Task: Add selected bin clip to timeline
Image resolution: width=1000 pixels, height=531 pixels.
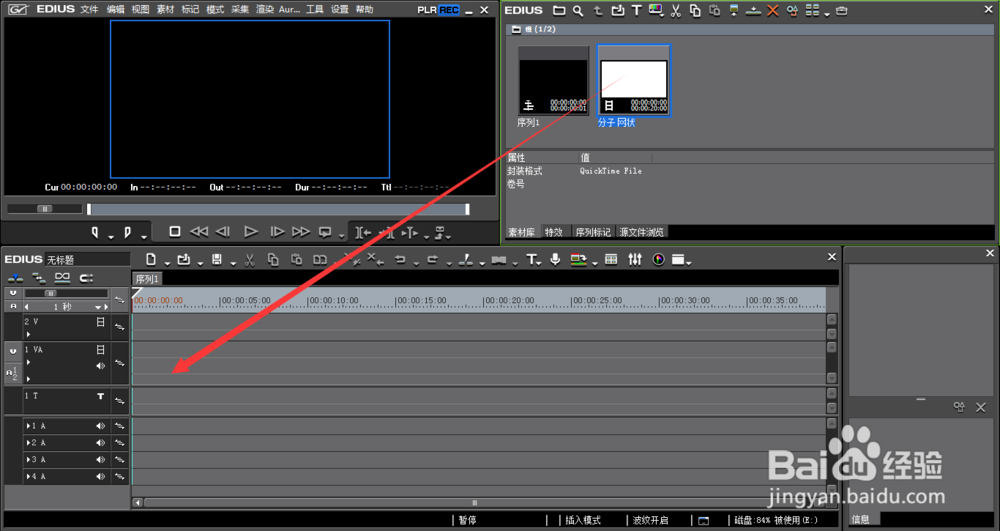Action: tap(753, 10)
